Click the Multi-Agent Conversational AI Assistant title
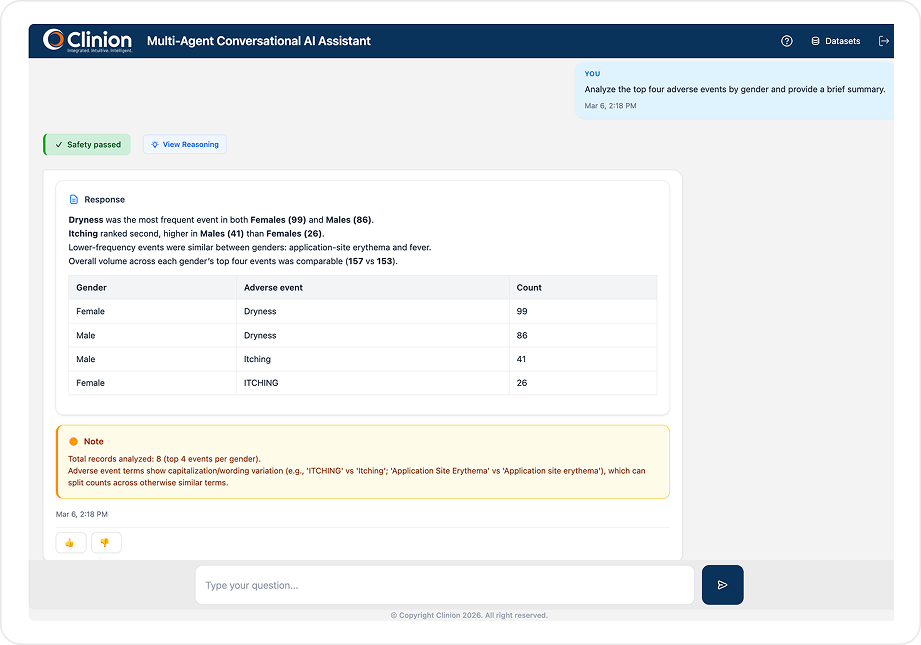The image size is (921, 645). tap(258, 41)
